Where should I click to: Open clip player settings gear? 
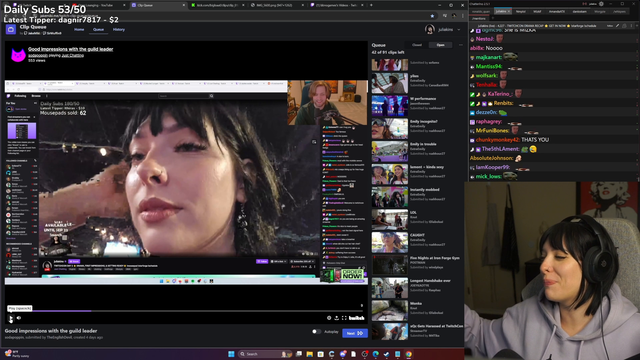click(x=329, y=318)
